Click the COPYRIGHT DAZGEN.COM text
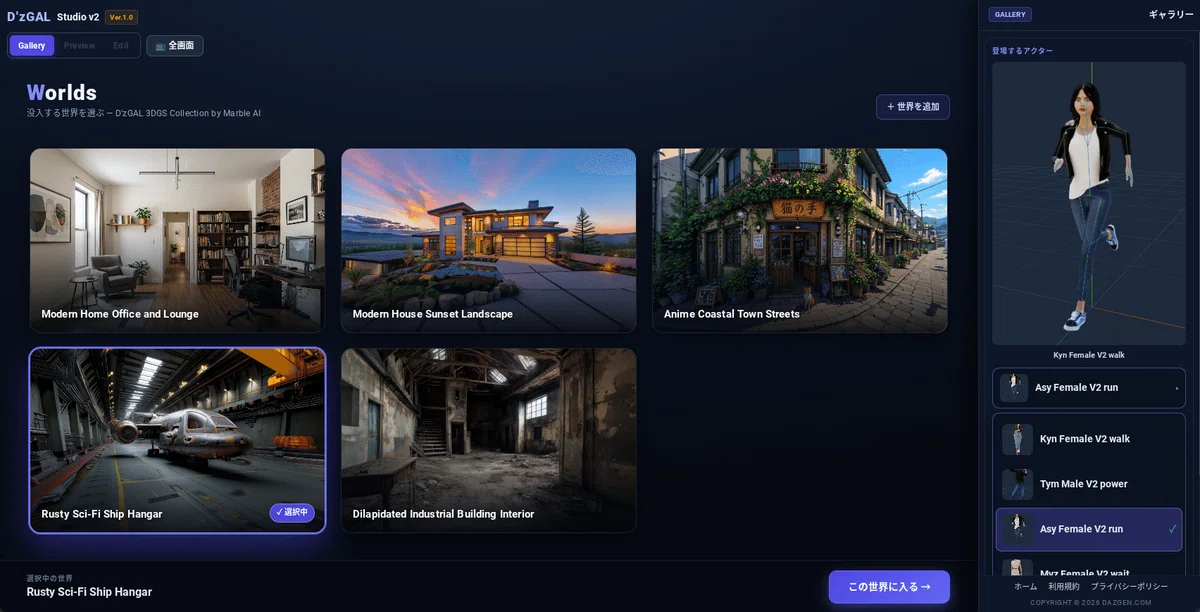Image resolution: width=1200 pixels, height=612 pixels. pyautogui.click(x=1090, y=603)
